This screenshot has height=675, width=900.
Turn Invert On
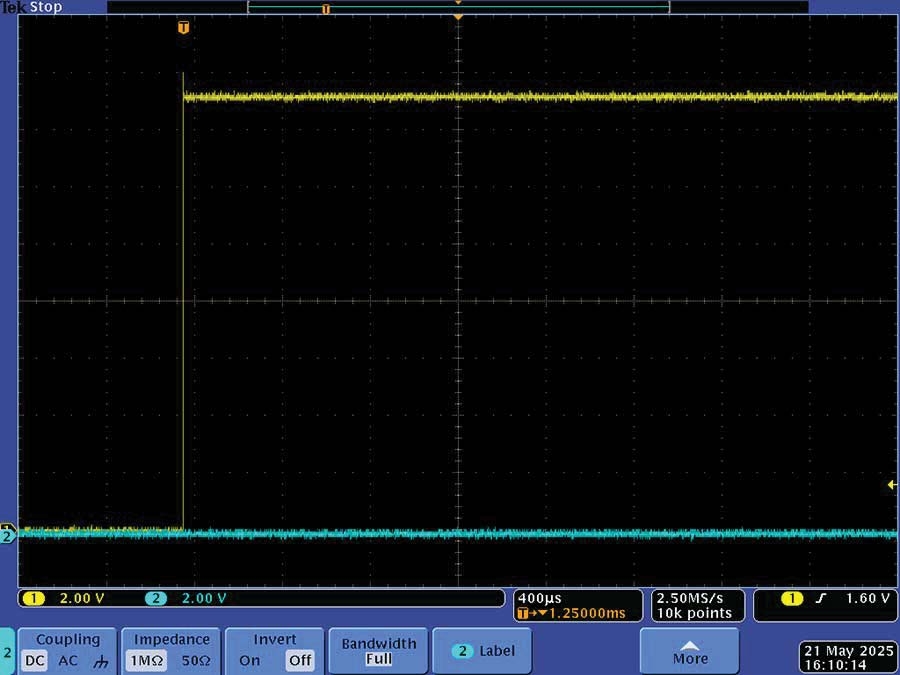pyautogui.click(x=250, y=661)
